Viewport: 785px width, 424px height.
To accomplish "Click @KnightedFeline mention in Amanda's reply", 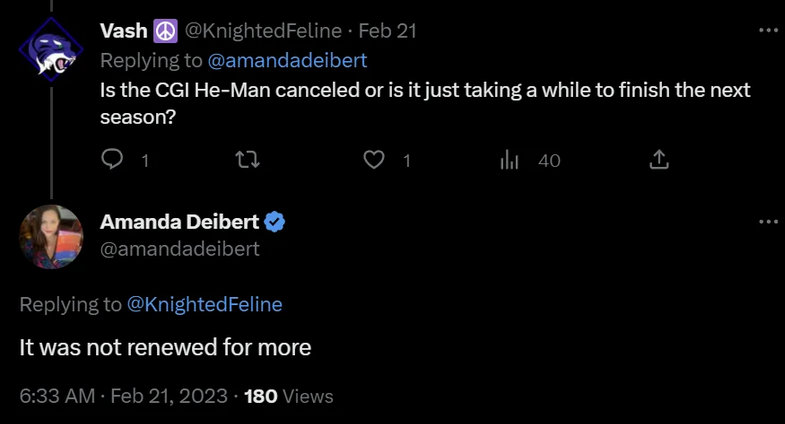I will tap(205, 305).
